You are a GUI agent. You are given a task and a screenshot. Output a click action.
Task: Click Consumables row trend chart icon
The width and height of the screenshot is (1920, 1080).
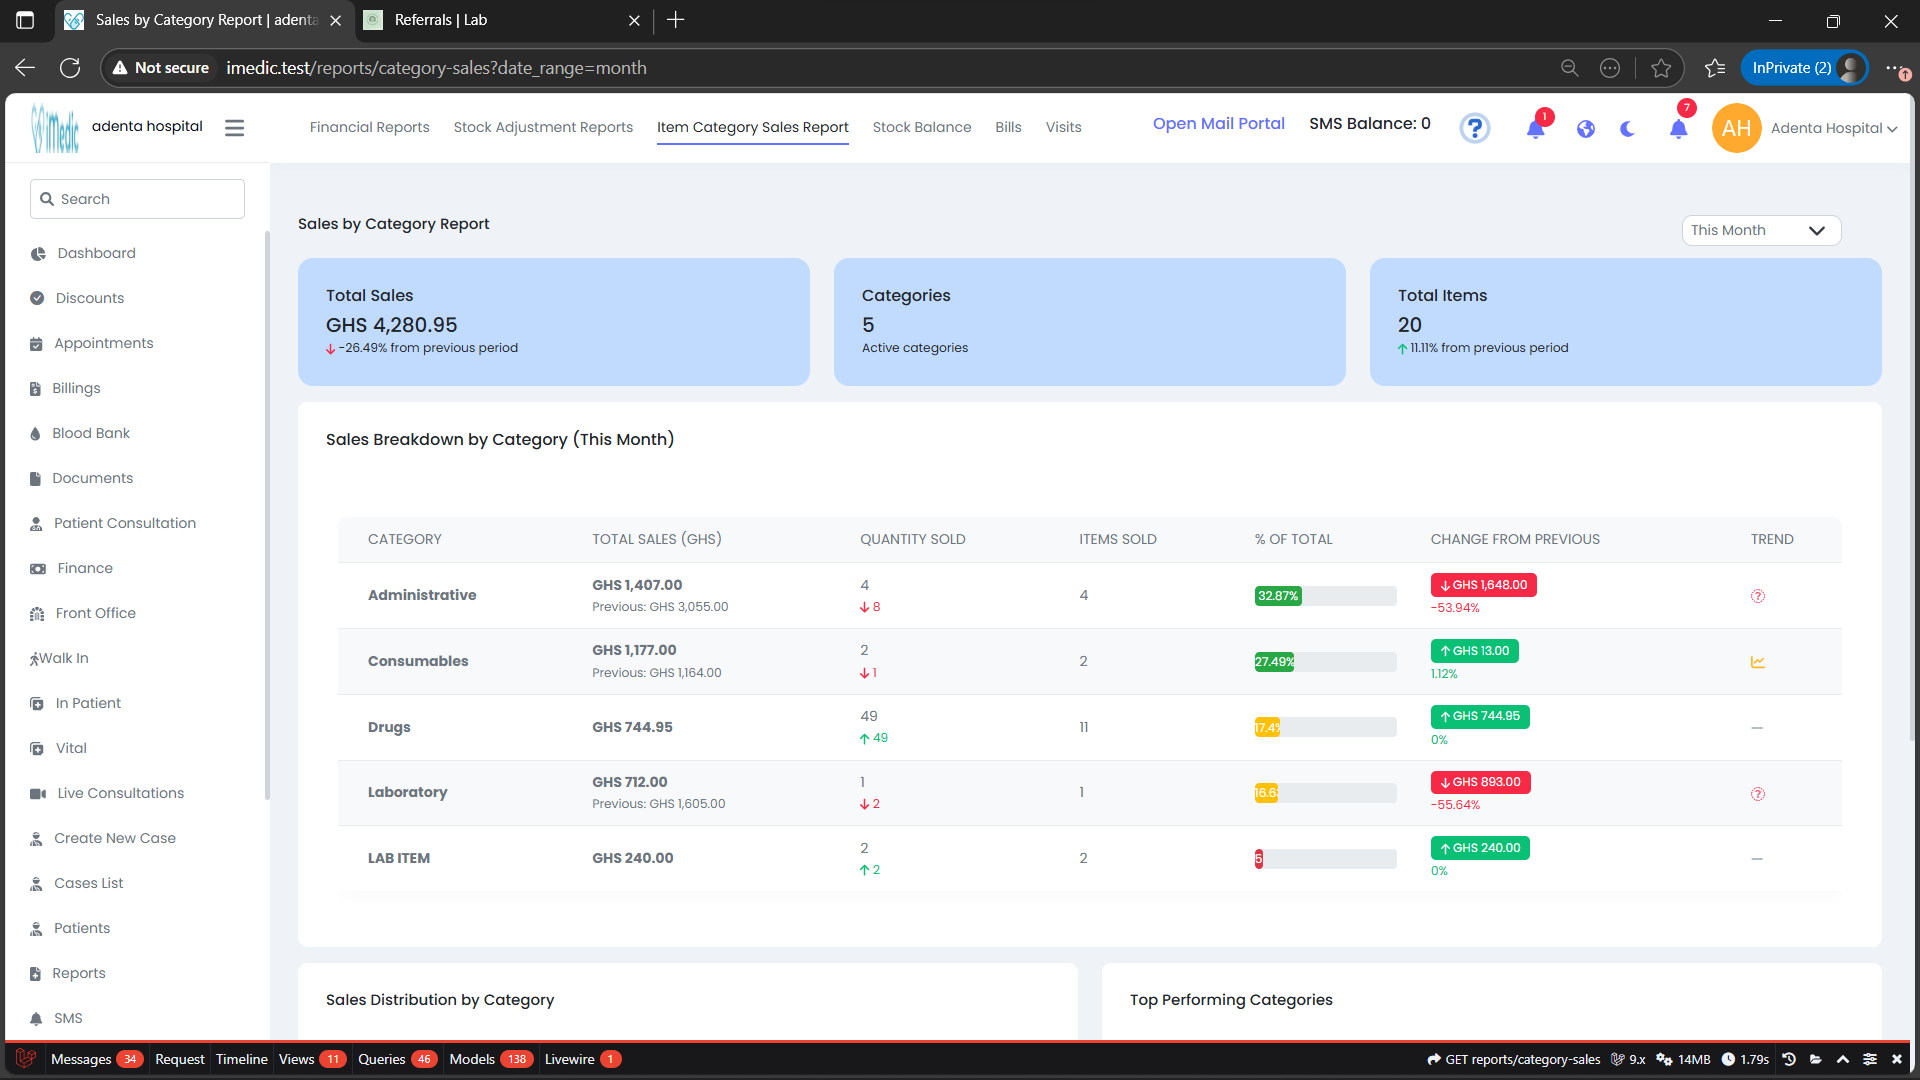(x=1758, y=662)
